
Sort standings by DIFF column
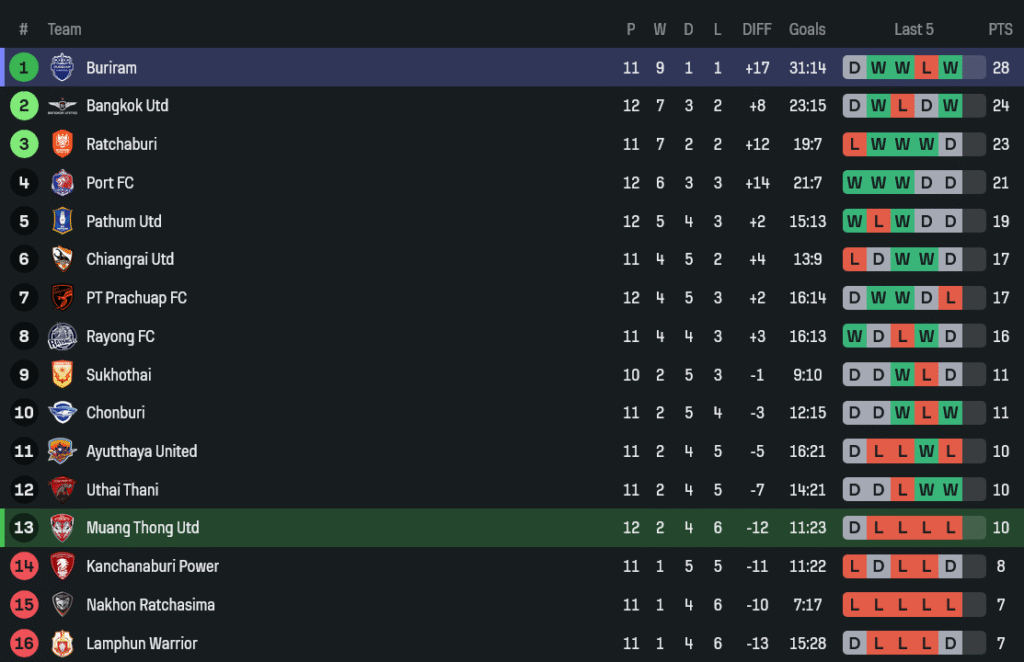tap(757, 29)
